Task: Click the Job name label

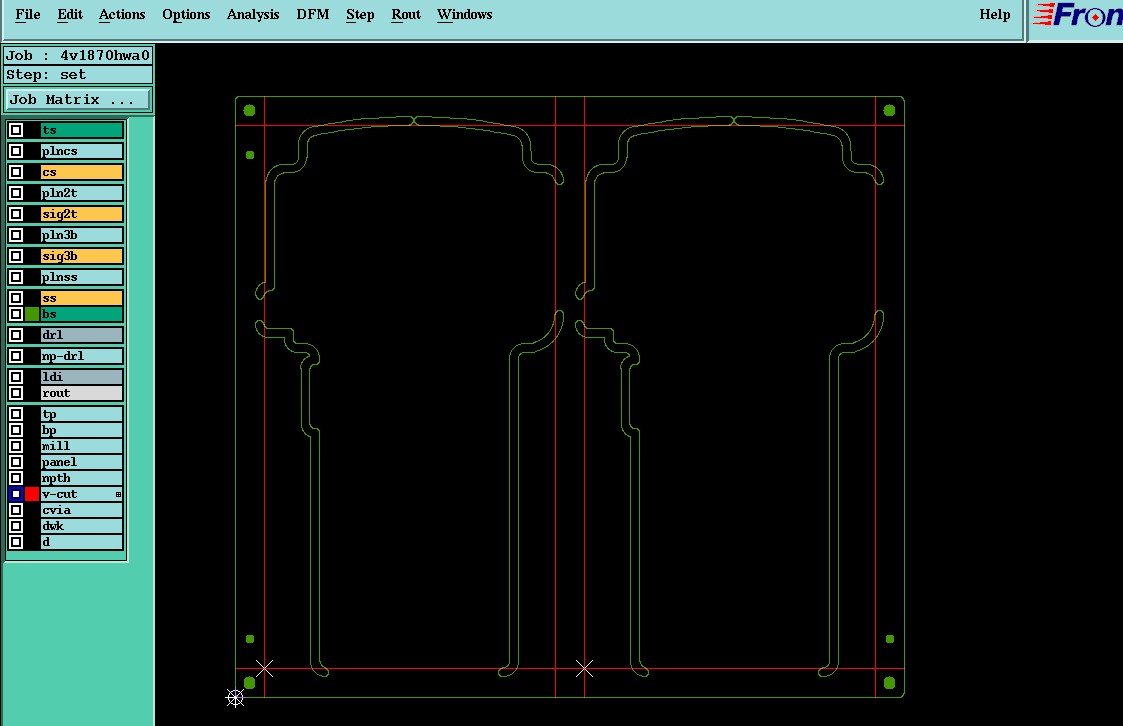Action: click(x=78, y=55)
